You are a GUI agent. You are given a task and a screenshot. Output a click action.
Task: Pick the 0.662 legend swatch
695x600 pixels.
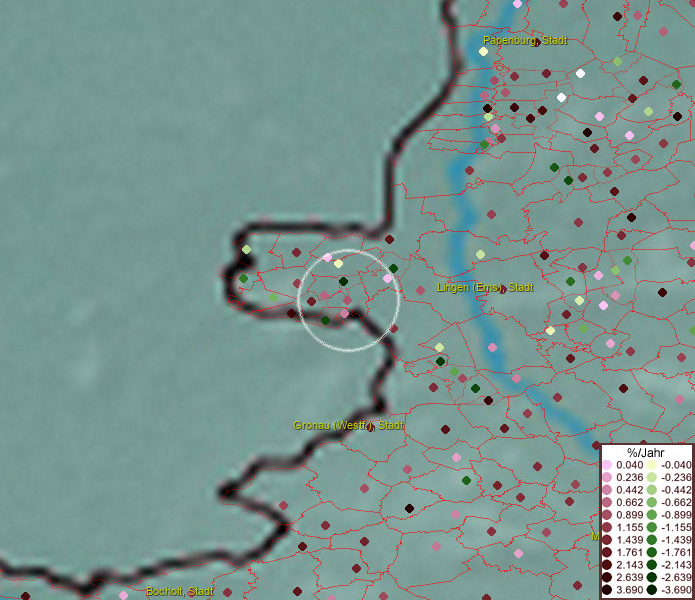(607, 503)
